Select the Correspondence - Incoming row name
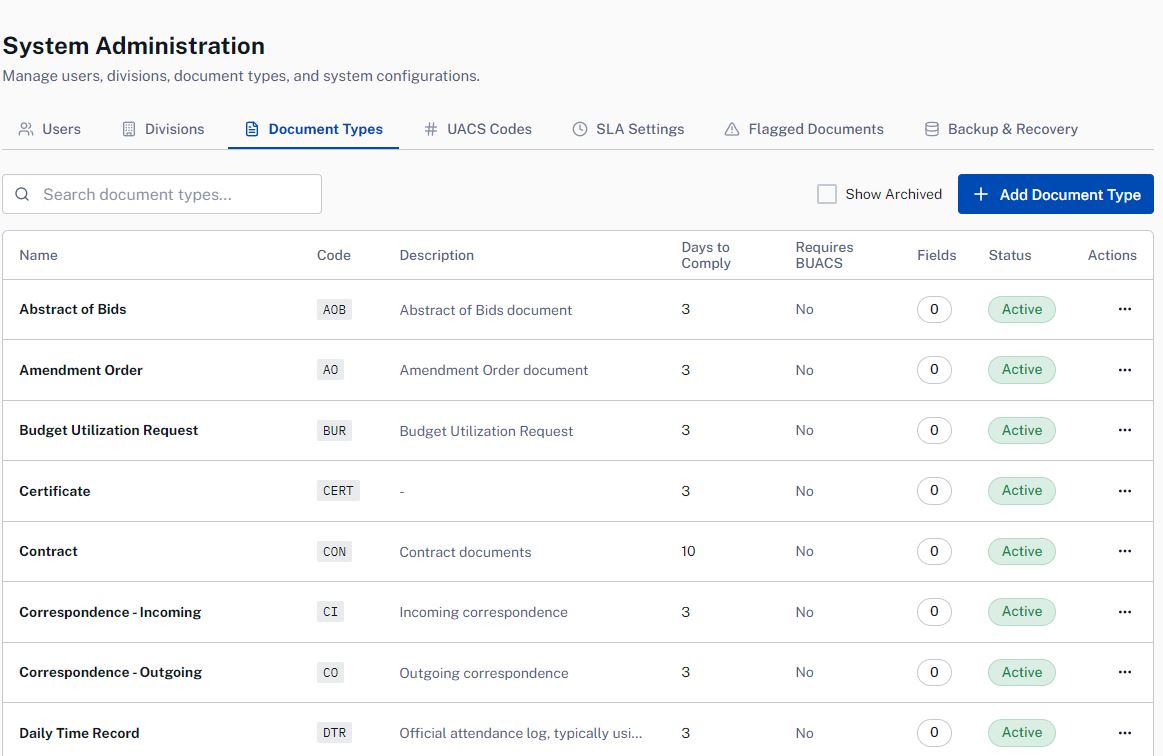The height and width of the screenshot is (756, 1163). 110,612
